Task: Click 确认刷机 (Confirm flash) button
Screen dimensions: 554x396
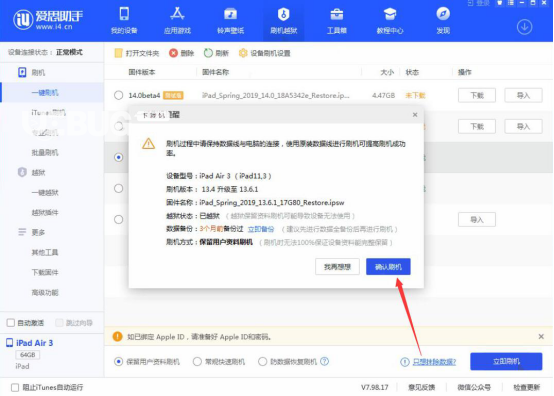Action: tap(388, 267)
